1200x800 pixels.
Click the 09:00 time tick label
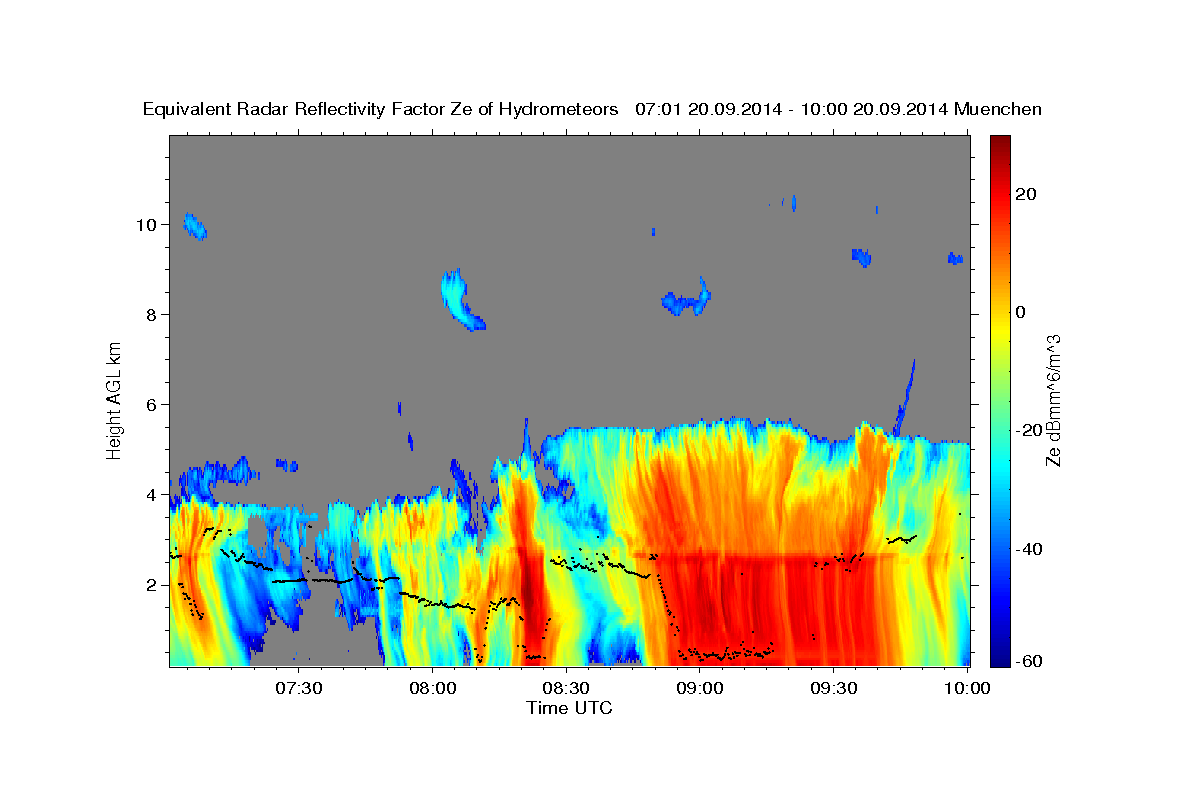click(700, 688)
